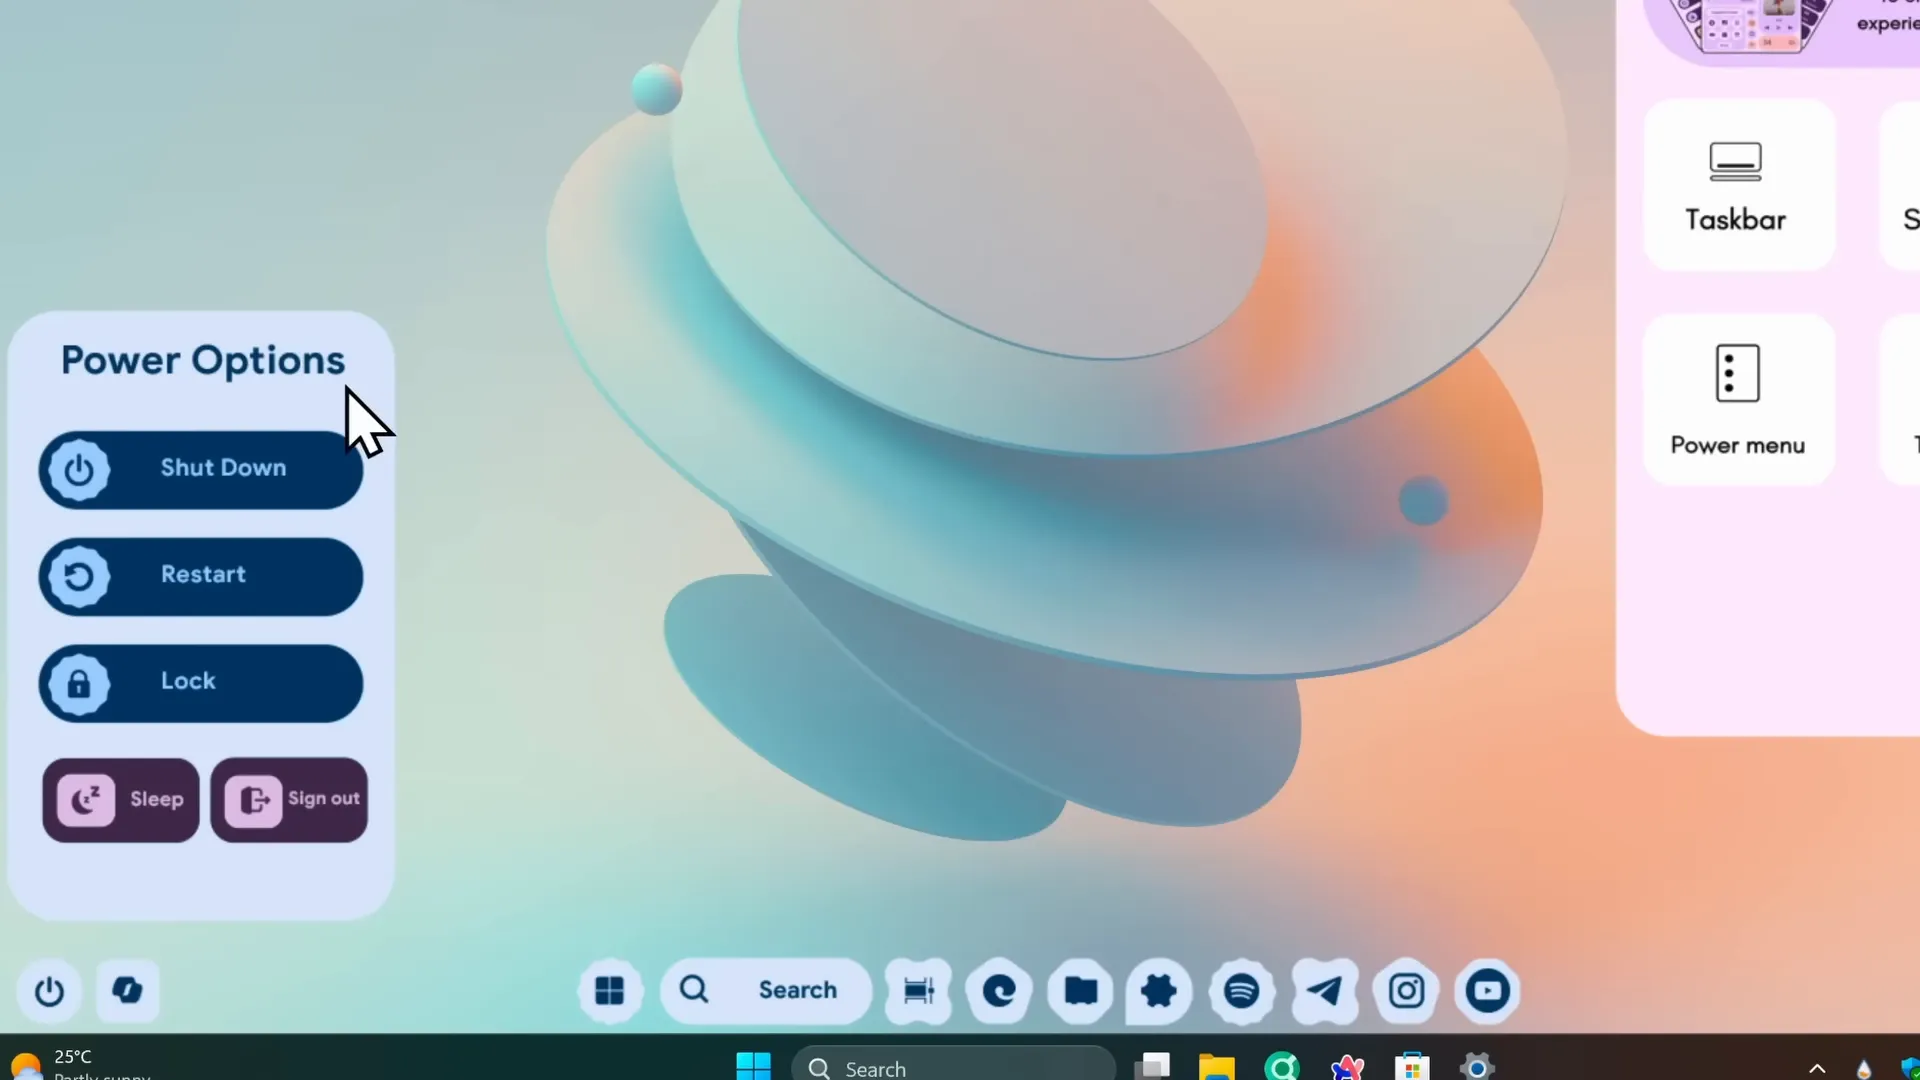Open Microsoft Store on the Windows taskbar
The image size is (1920, 1080).
1412,1066
